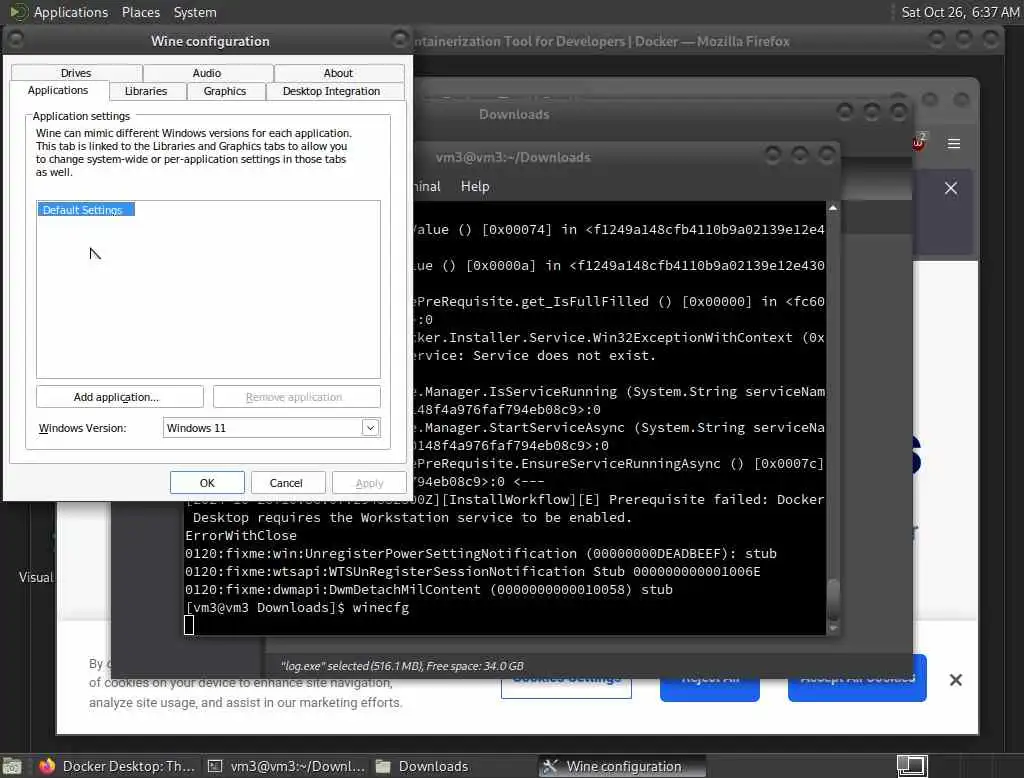The height and width of the screenshot is (778, 1024).
Task: Click the Applications menu logo icon
Action: [19, 12]
